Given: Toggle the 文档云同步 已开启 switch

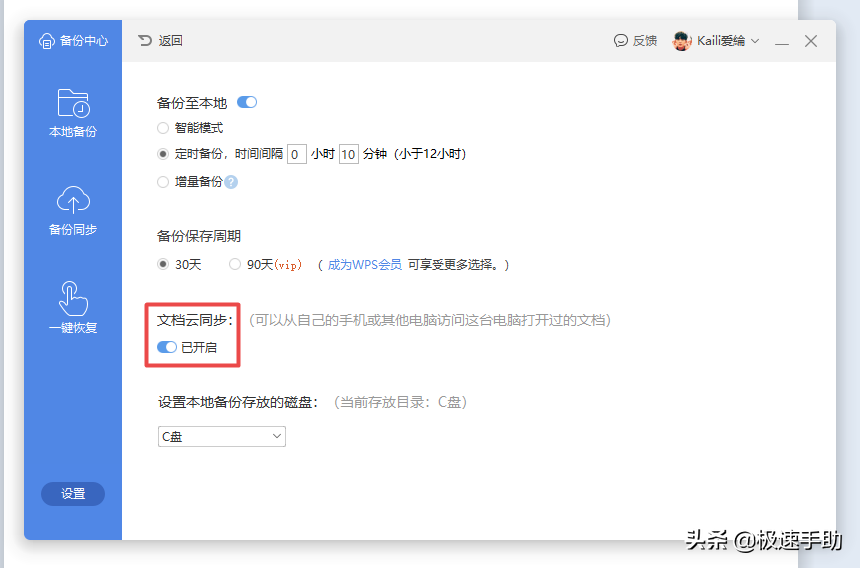Looking at the screenshot, I should click(167, 347).
